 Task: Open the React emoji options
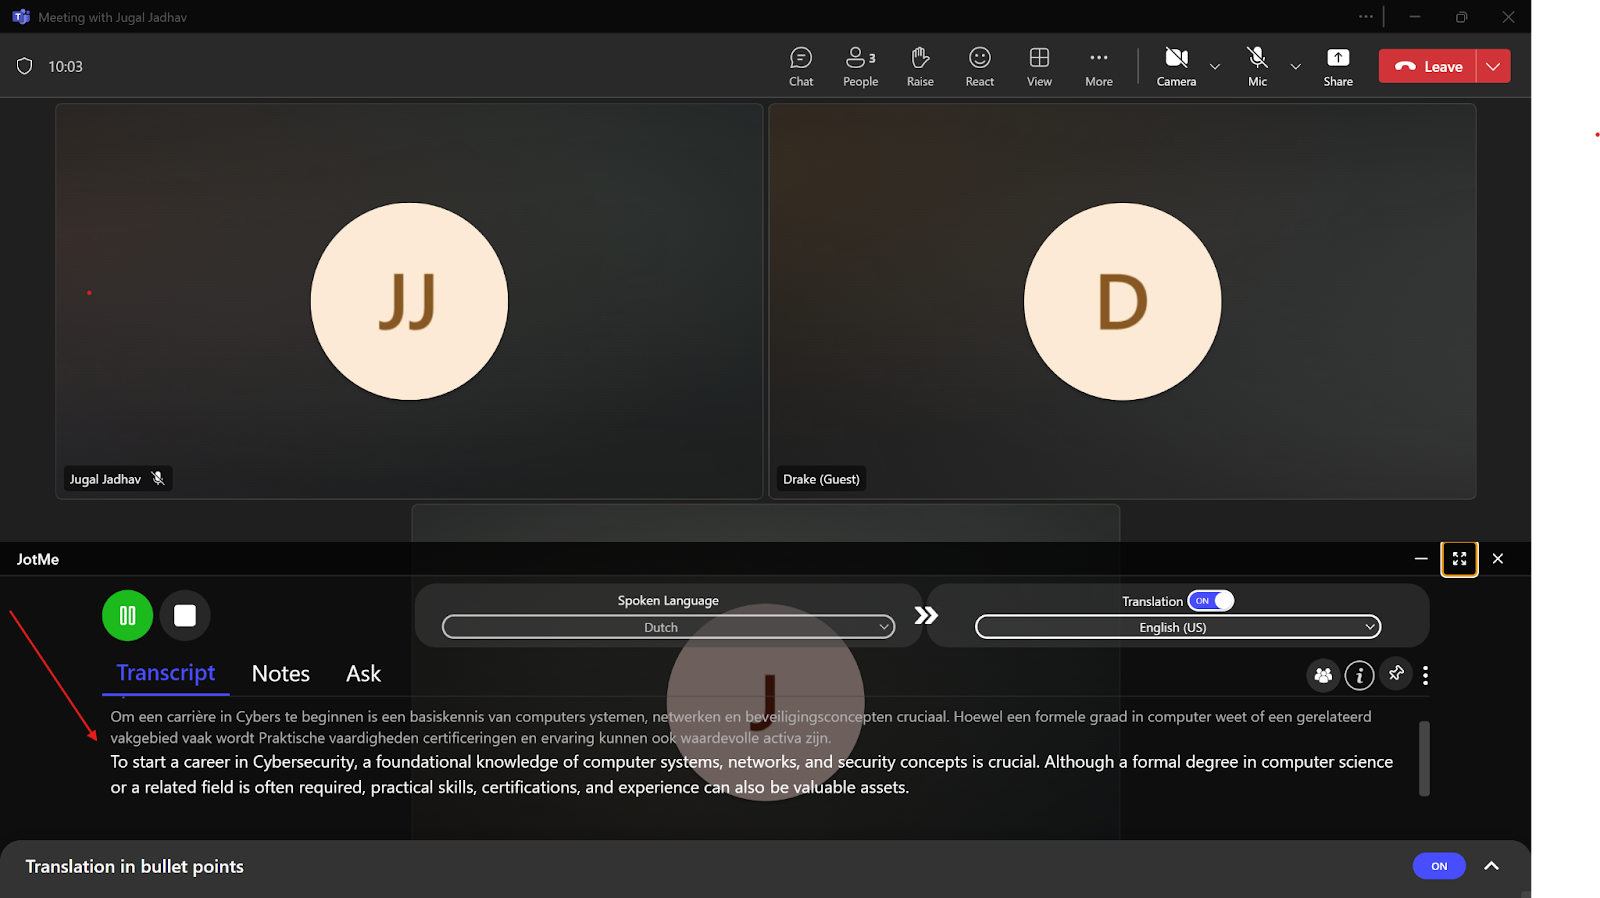(x=980, y=67)
